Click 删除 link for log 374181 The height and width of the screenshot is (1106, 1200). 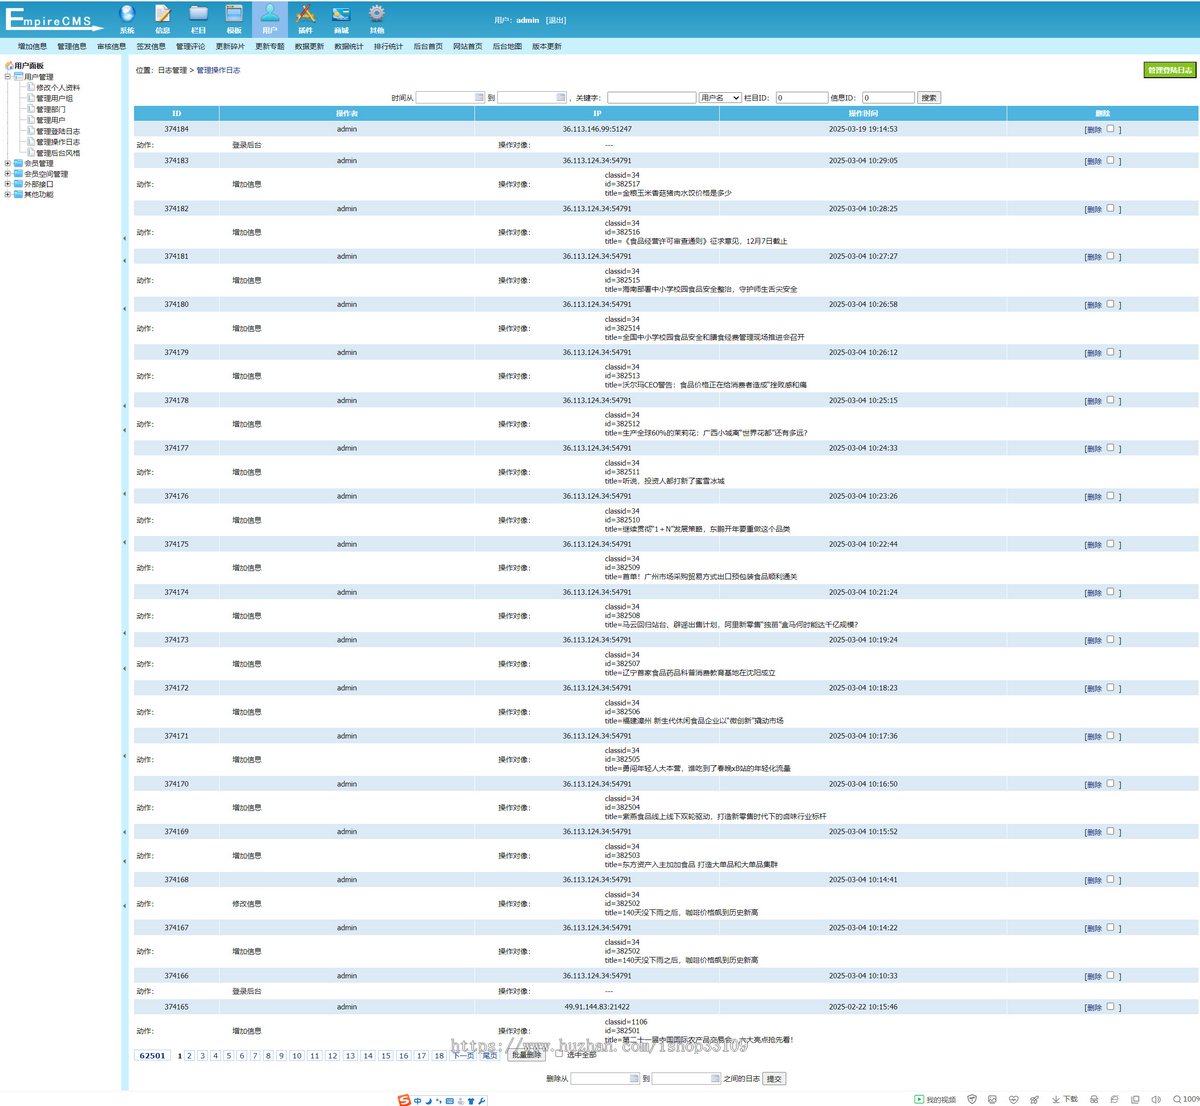coord(1094,257)
